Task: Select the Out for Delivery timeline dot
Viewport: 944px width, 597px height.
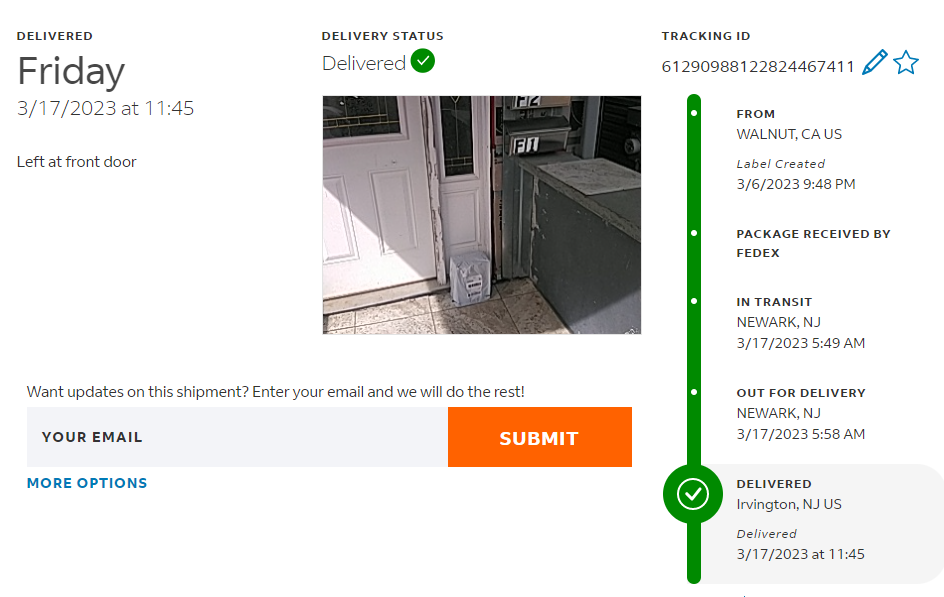Action: coord(694,391)
